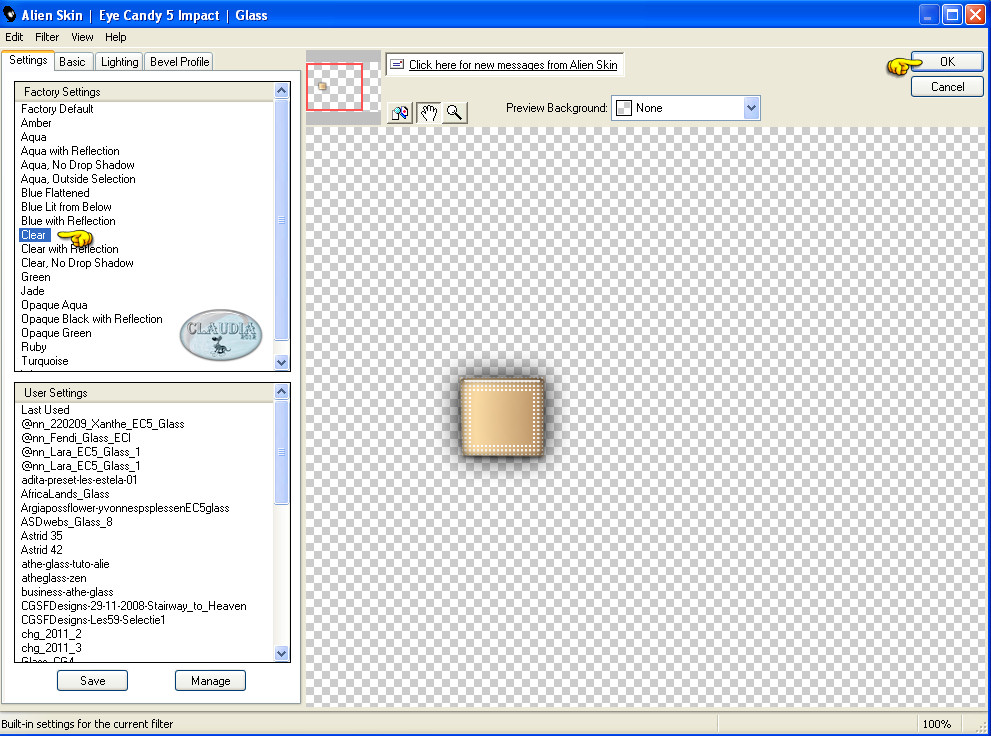This screenshot has height=736, width=991.
Task: Select ASDwebs_Glass_8 user setting
Action: [x=66, y=522]
